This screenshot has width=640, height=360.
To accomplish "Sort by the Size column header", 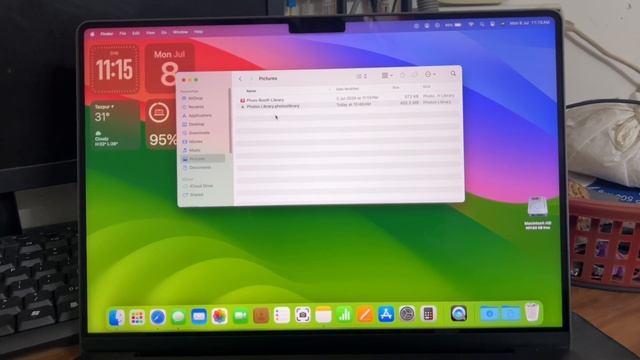I will tap(396, 88).
